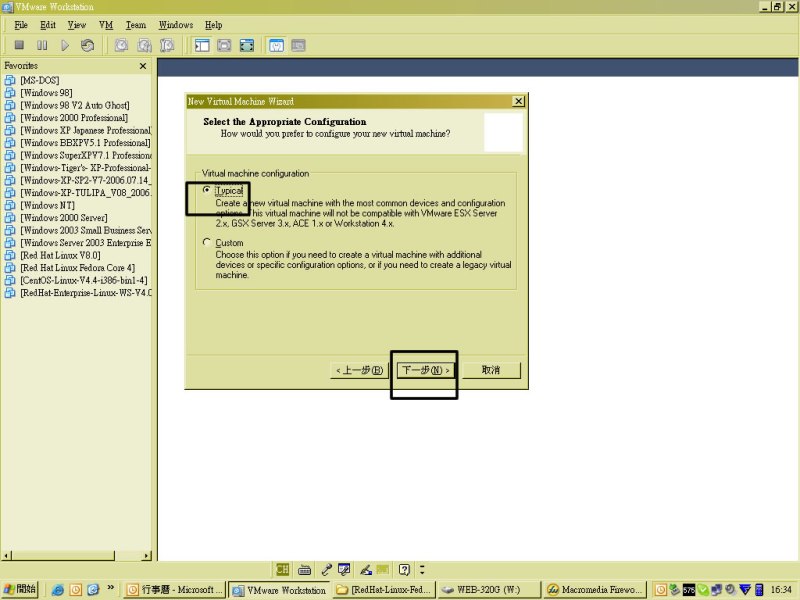Select the Custom configuration radio button
Viewport: 800px width, 600px height.
(207, 242)
